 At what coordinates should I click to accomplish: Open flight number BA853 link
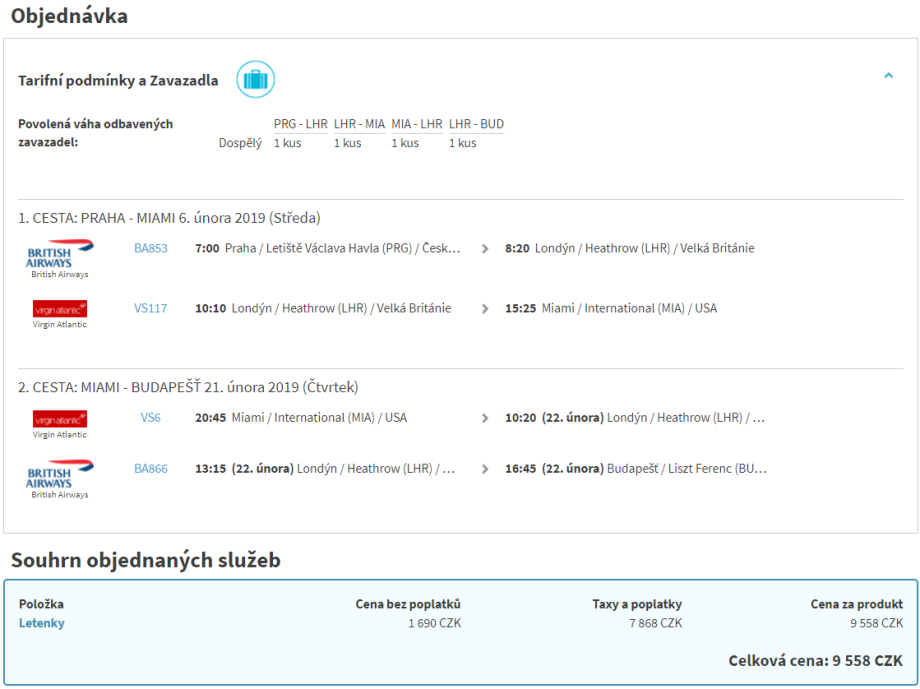151,248
